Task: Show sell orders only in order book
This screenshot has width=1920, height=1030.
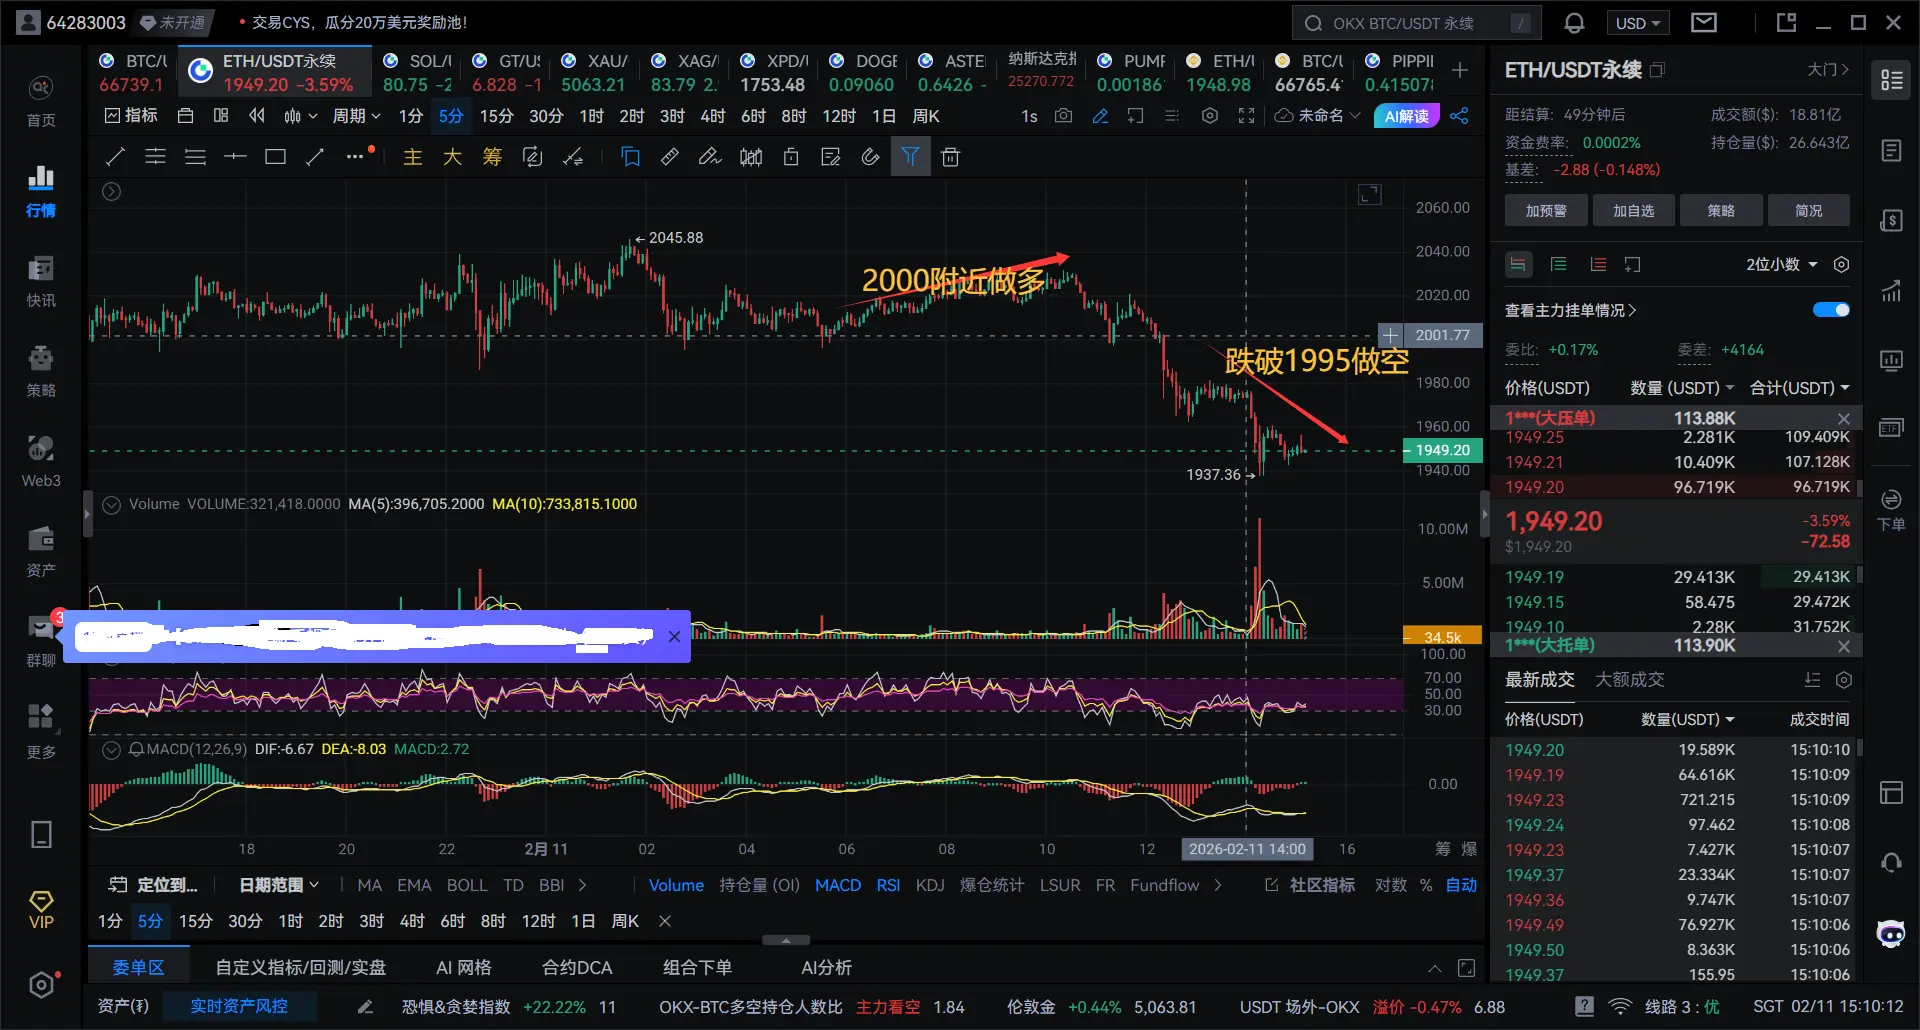Action: (x=1598, y=265)
